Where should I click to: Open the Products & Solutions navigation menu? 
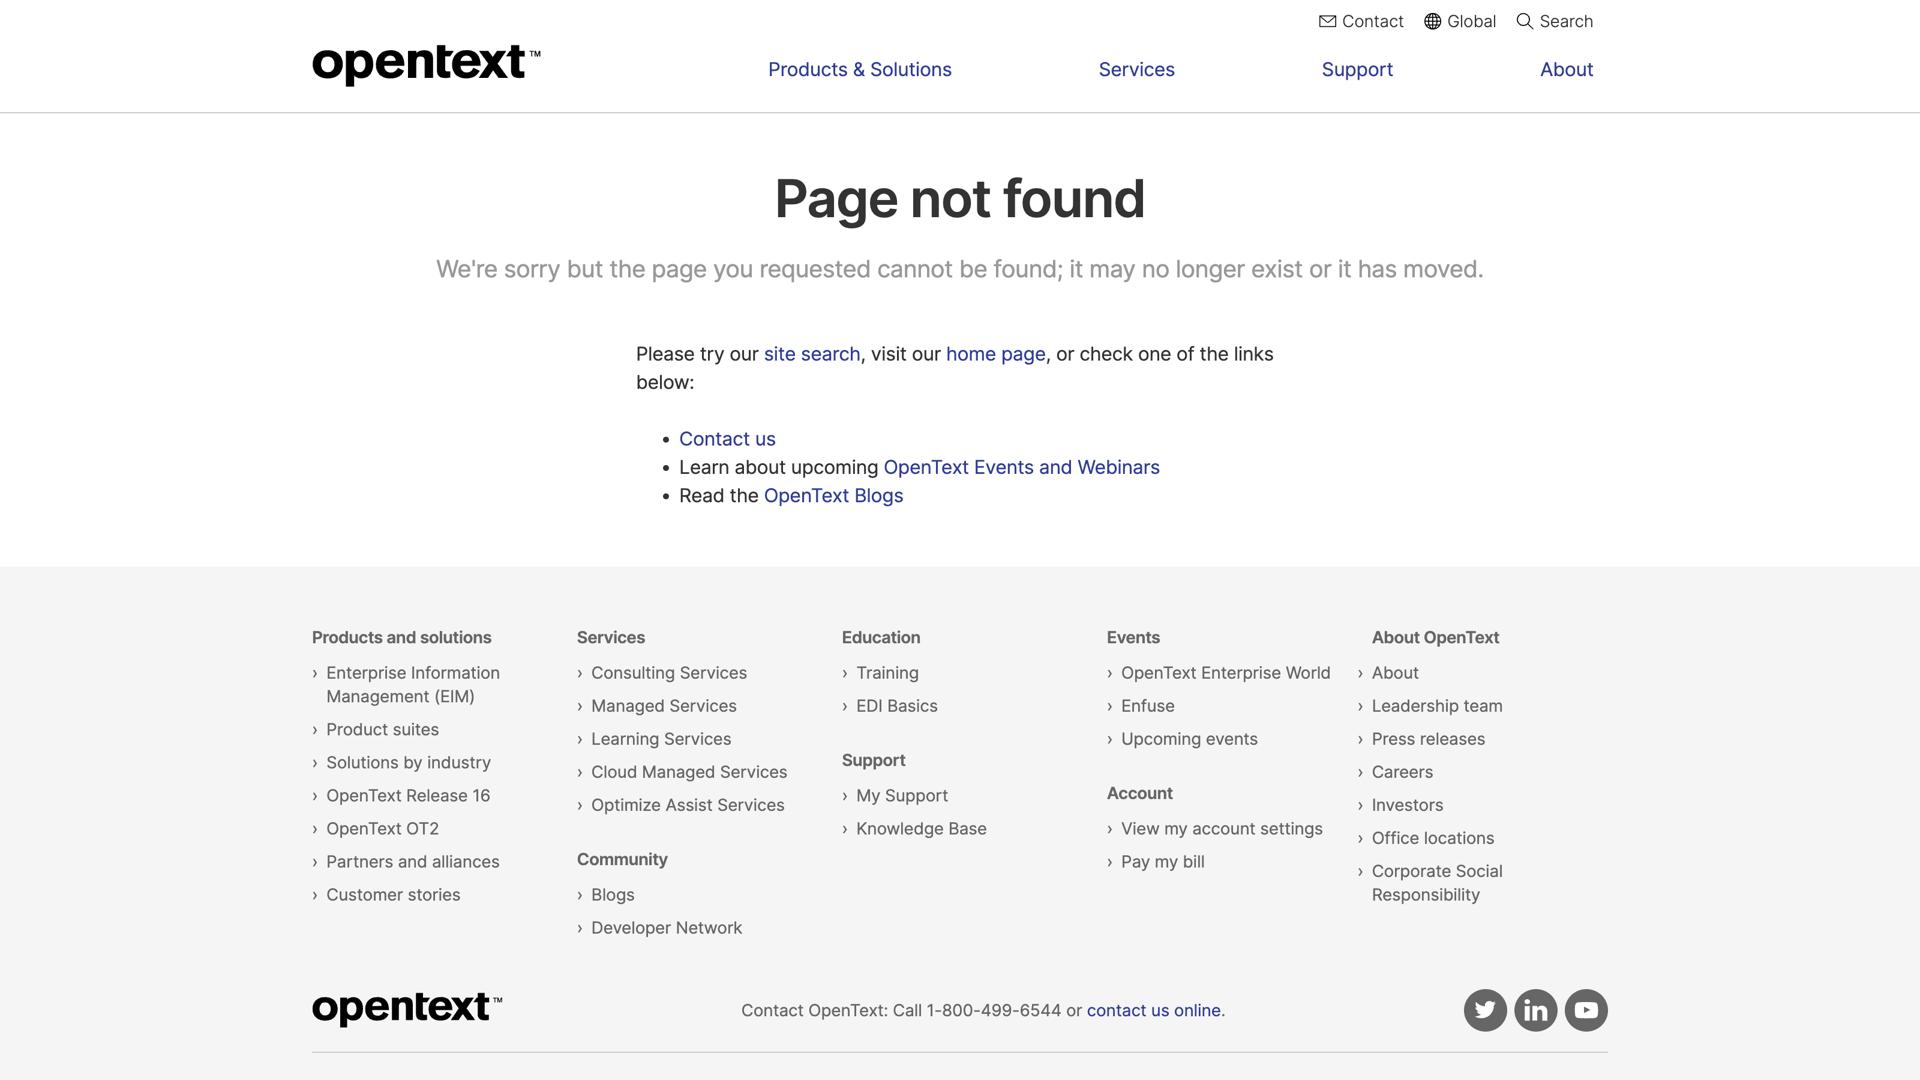[859, 69]
